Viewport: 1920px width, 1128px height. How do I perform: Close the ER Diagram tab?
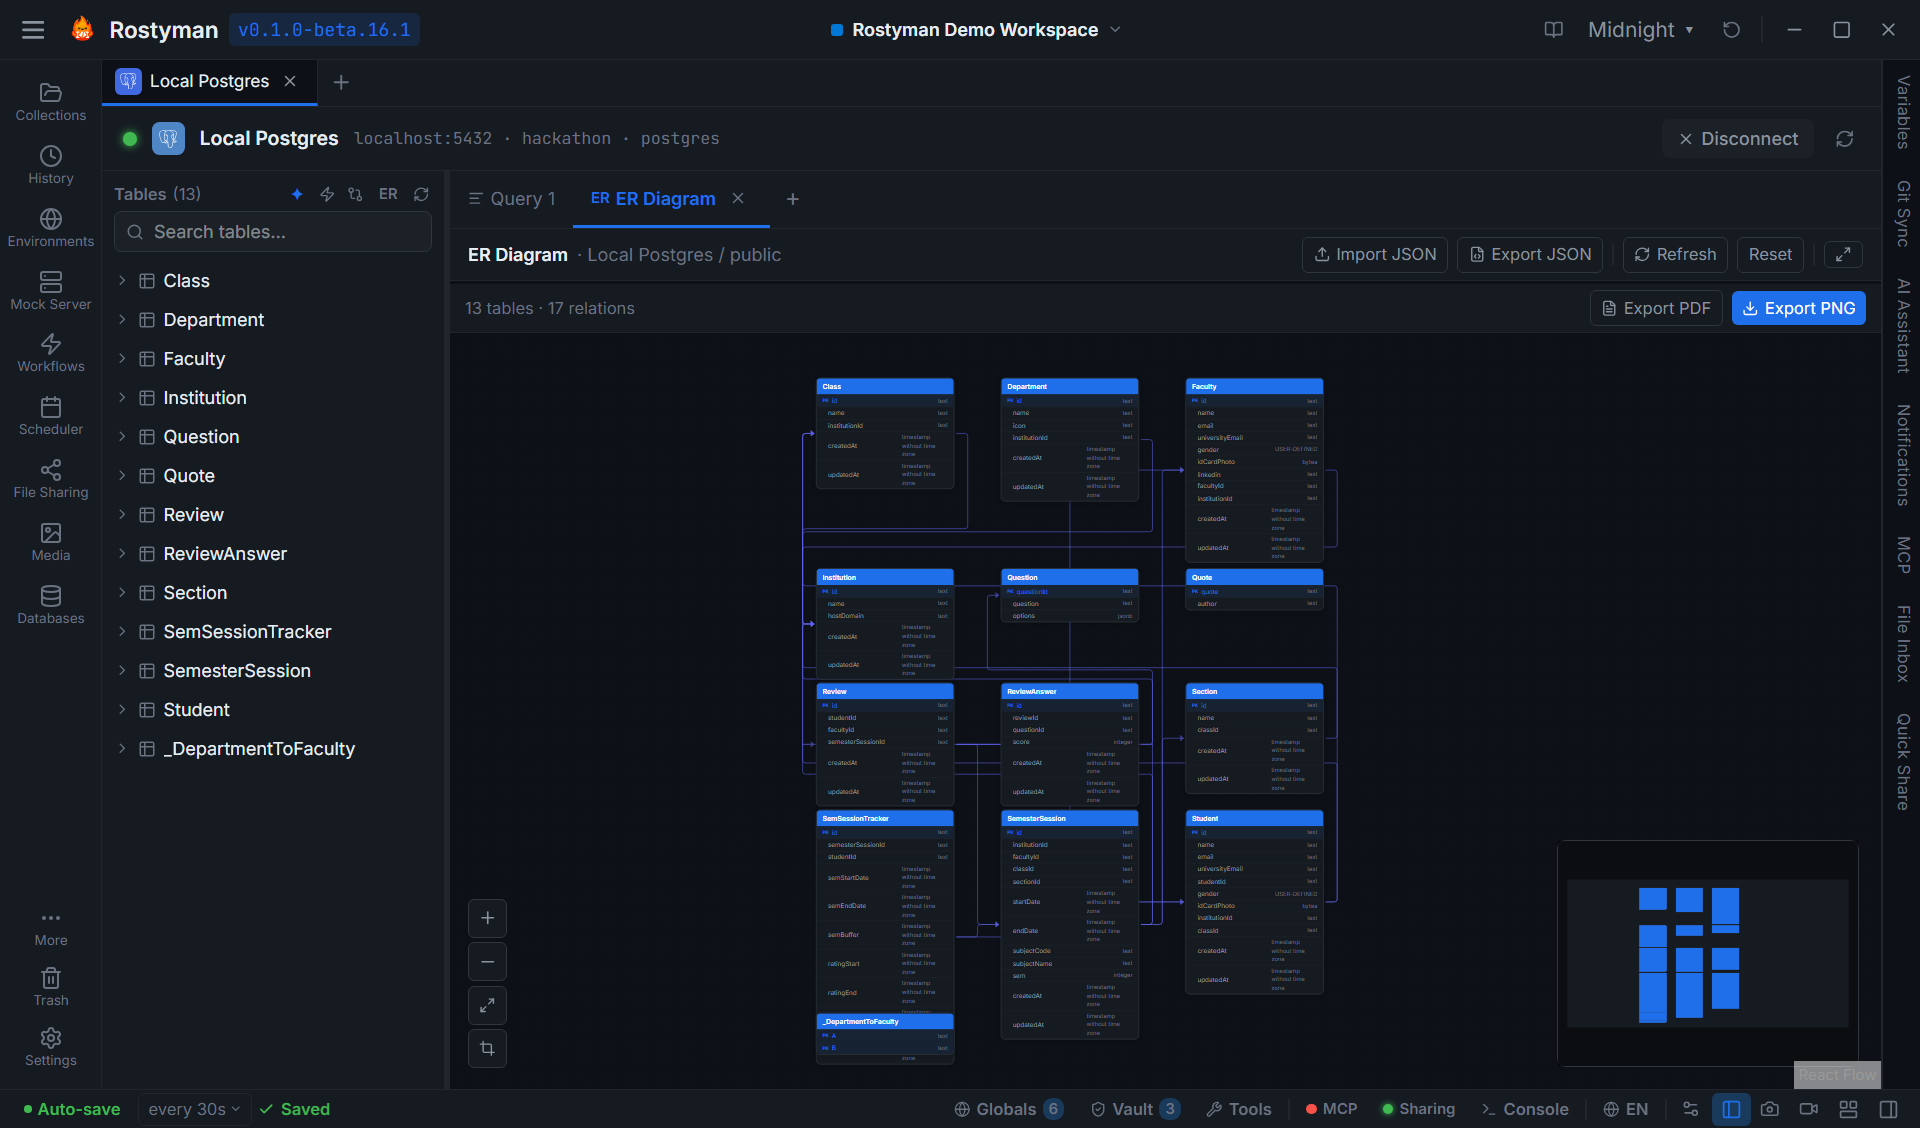(738, 198)
